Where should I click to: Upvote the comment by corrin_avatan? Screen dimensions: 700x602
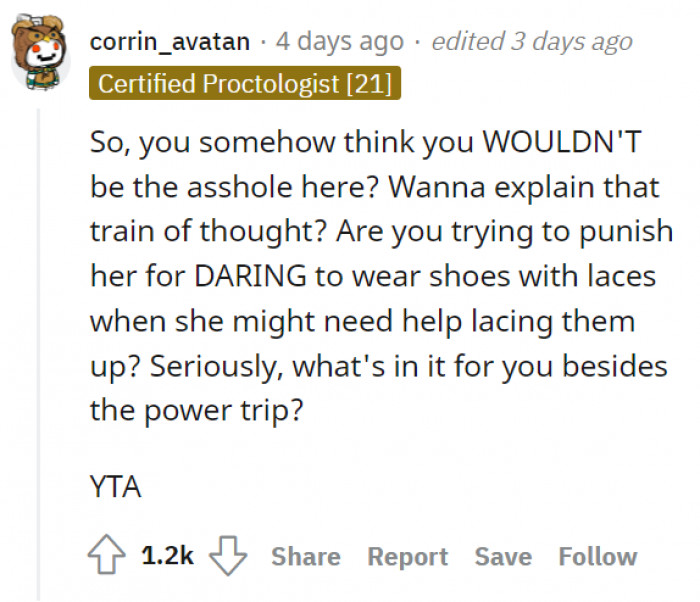[109, 556]
